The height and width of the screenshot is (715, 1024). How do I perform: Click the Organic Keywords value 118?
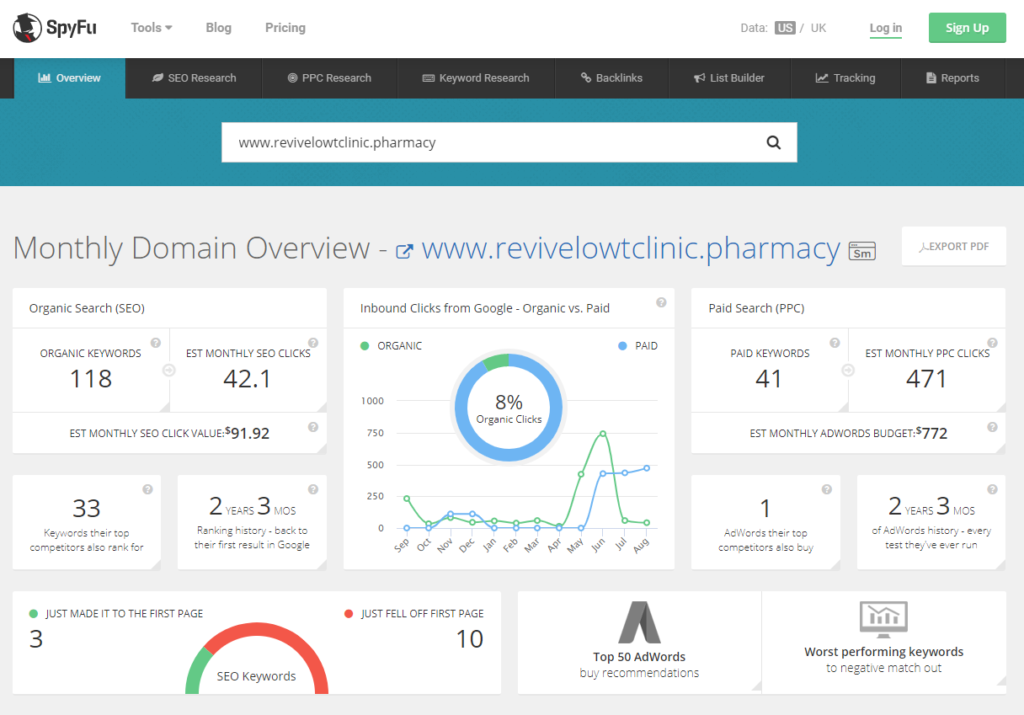[91, 379]
